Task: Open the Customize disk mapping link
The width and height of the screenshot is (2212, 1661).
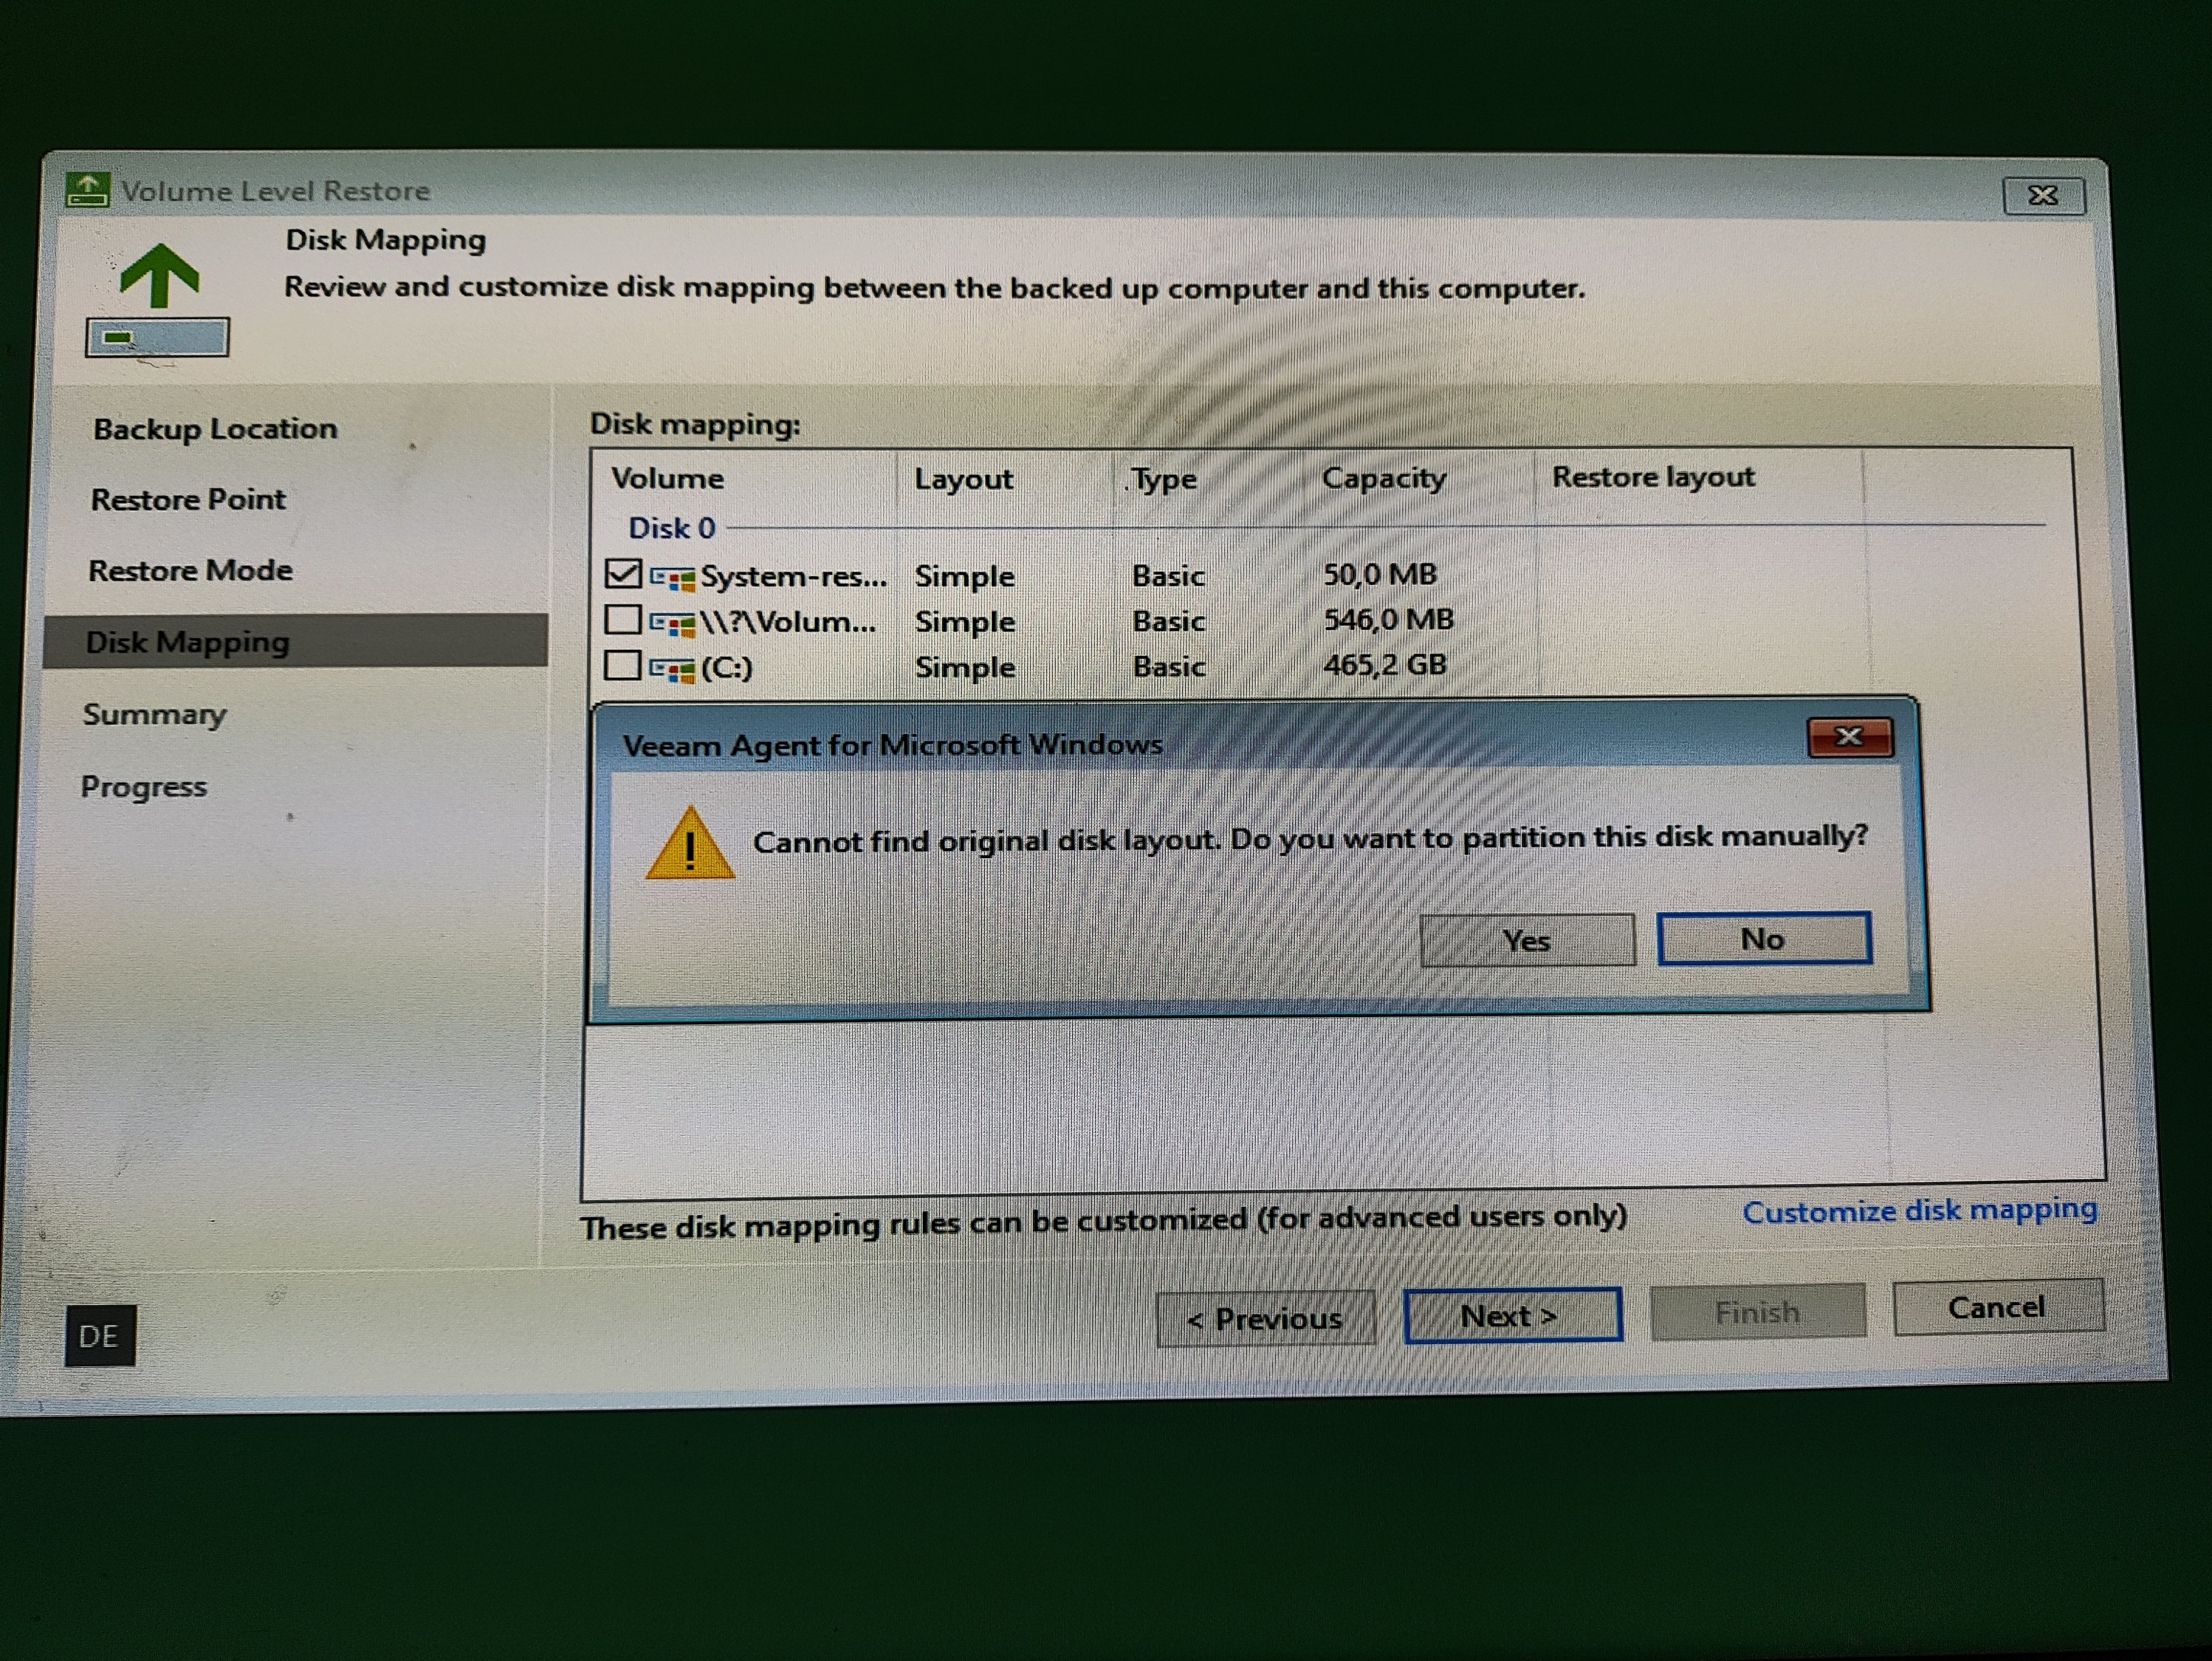Action: [1919, 1211]
